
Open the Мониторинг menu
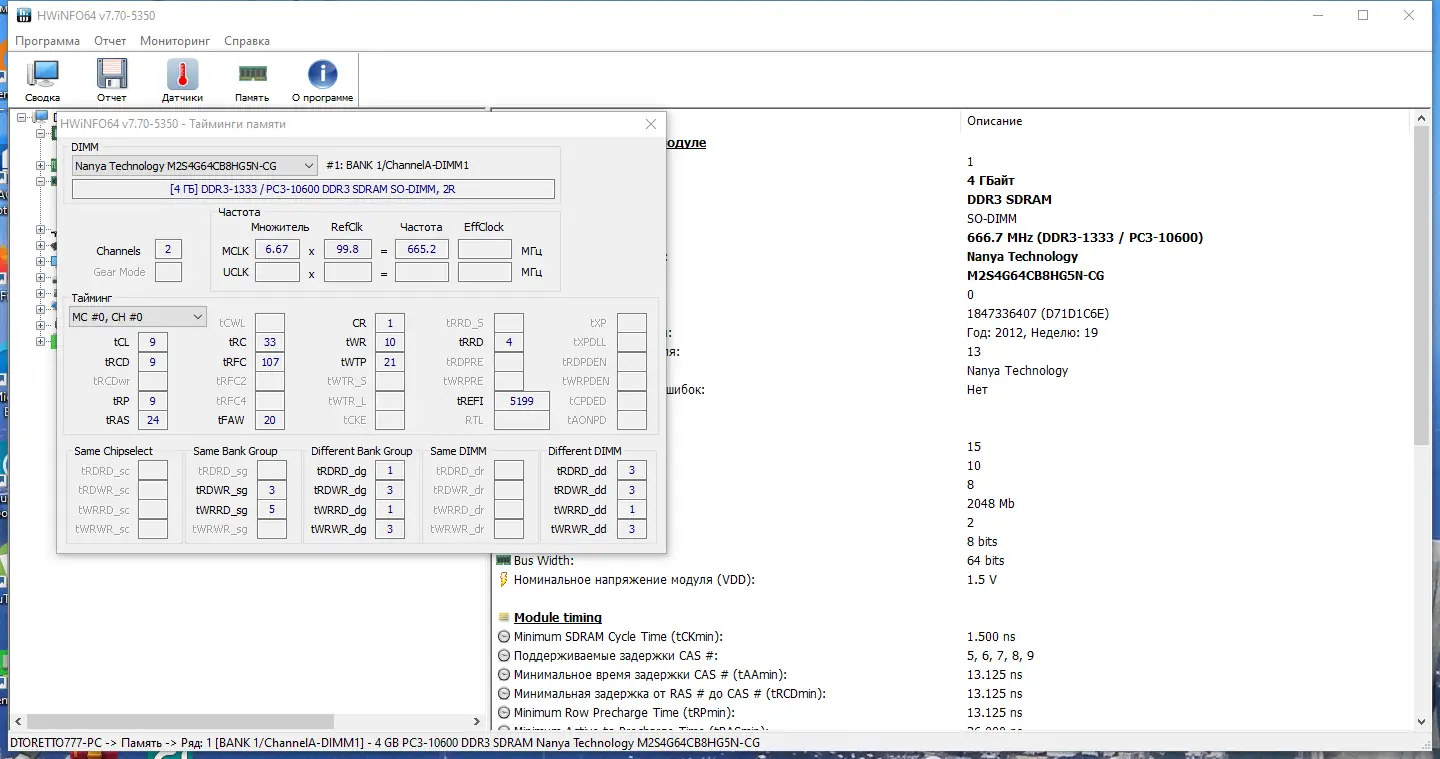click(175, 41)
